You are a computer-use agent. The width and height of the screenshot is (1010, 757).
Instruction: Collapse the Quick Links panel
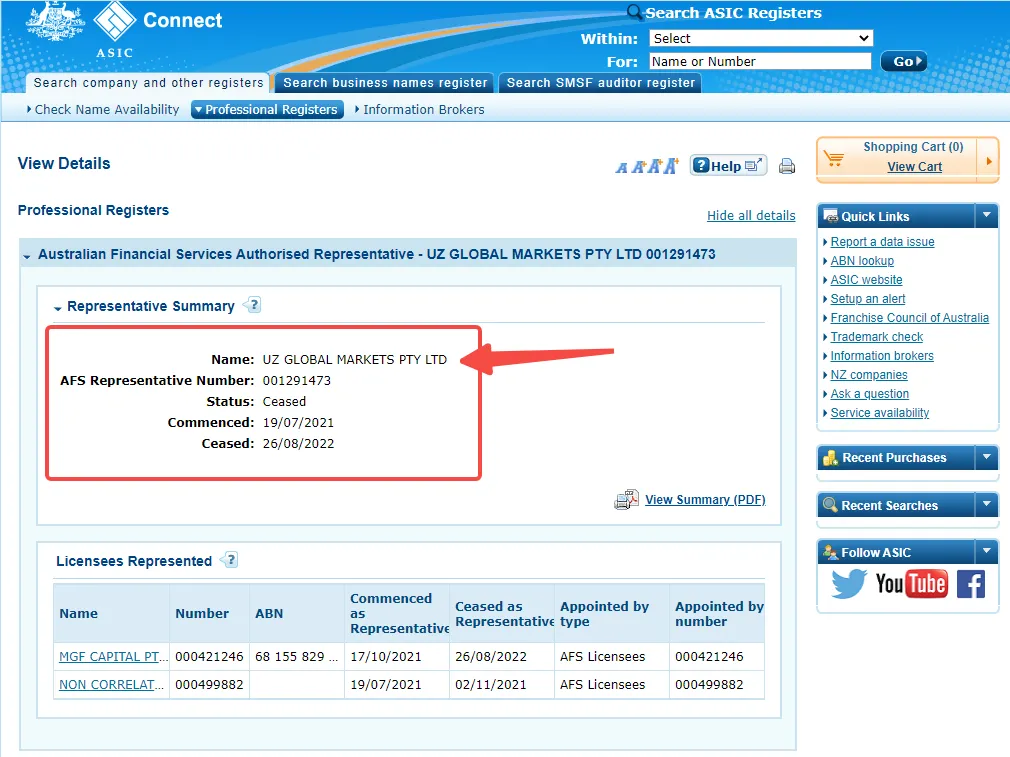[987, 215]
